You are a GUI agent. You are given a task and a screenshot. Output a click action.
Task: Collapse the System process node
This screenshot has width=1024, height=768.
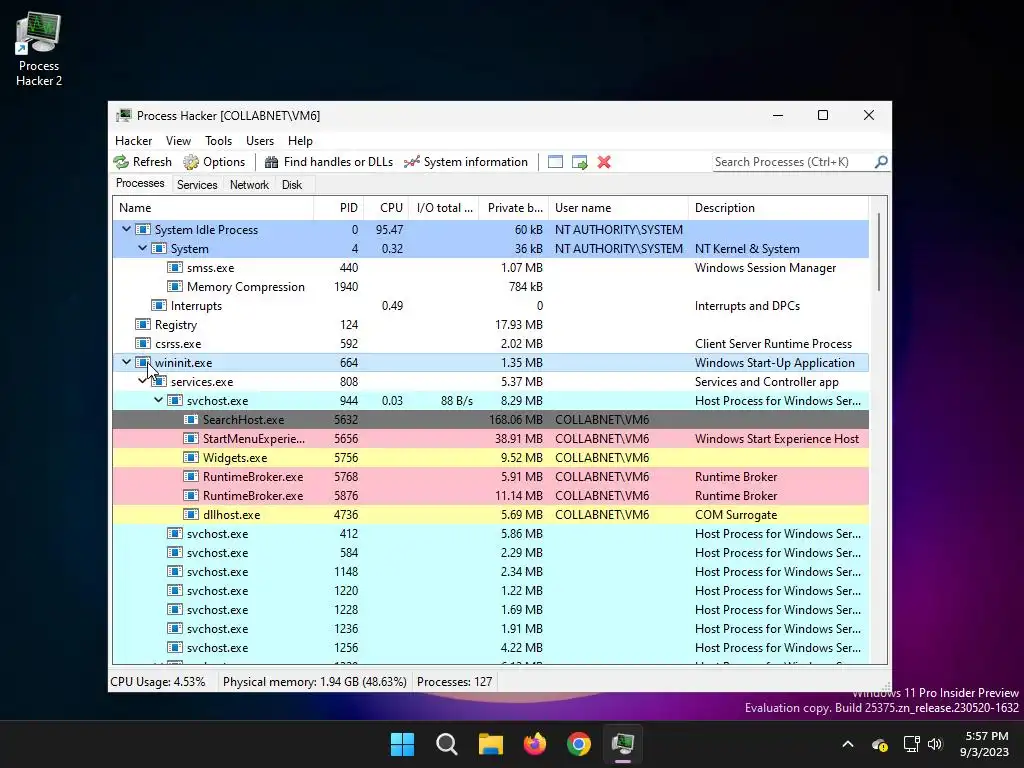[x=142, y=248]
